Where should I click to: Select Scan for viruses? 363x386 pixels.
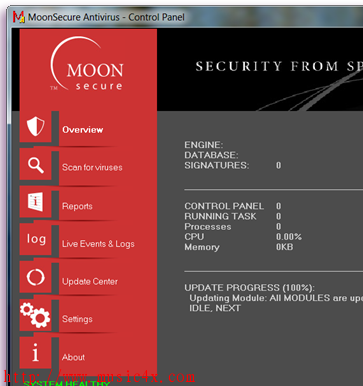pyautogui.click(x=92, y=167)
